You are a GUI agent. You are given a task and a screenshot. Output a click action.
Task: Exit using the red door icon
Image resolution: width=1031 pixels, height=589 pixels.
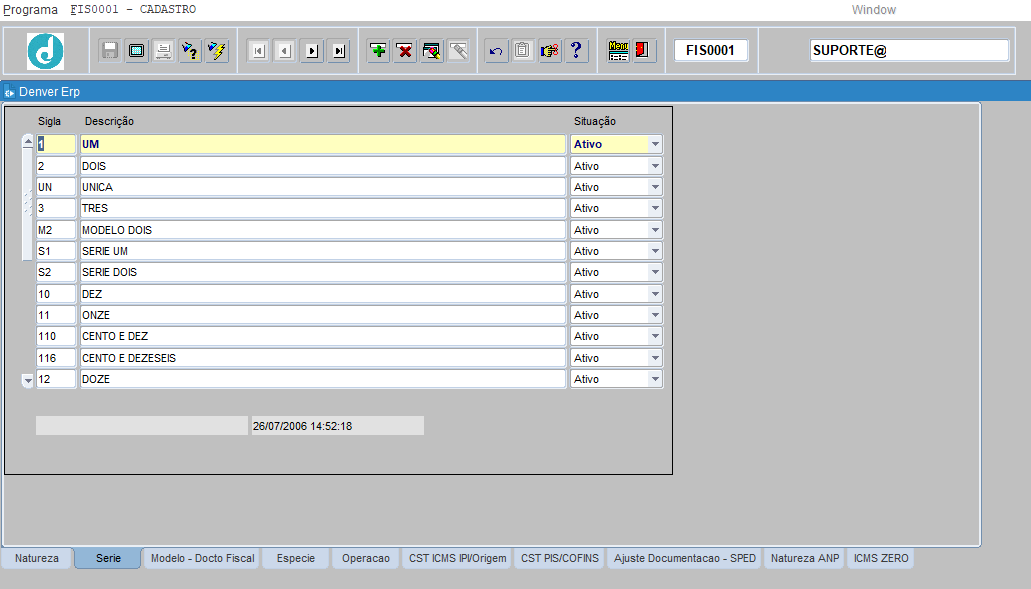(642, 51)
